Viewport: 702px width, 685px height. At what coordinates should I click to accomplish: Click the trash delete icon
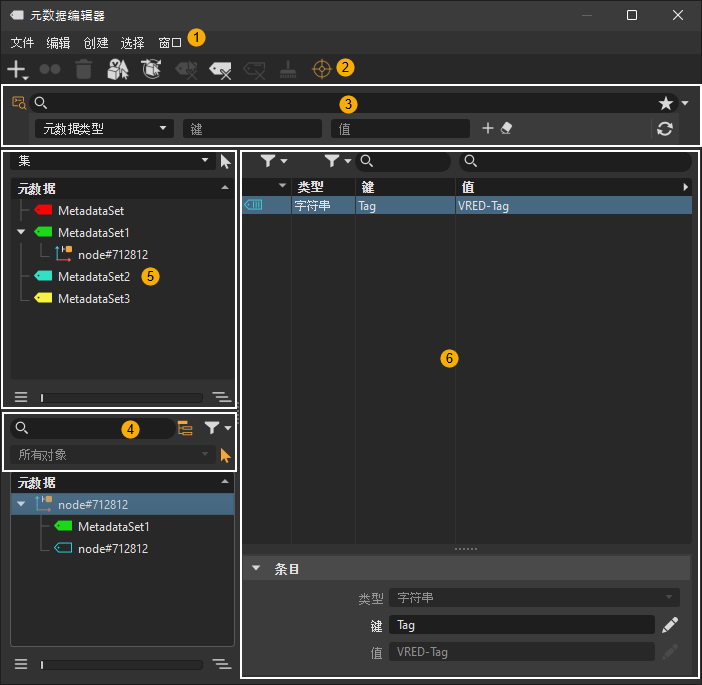(84, 69)
